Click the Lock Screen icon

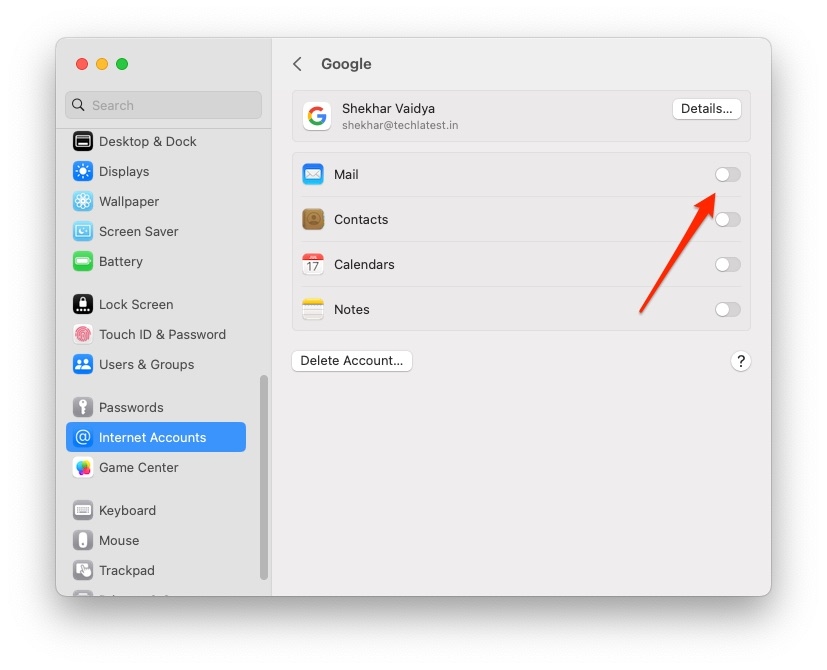pos(83,304)
